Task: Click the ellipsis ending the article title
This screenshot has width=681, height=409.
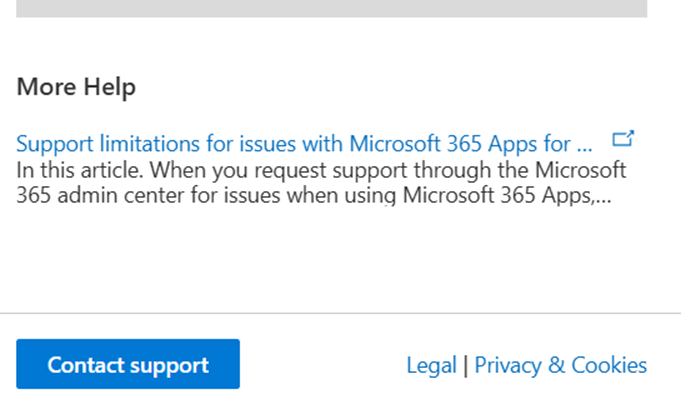Action: [x=585, y=141]
